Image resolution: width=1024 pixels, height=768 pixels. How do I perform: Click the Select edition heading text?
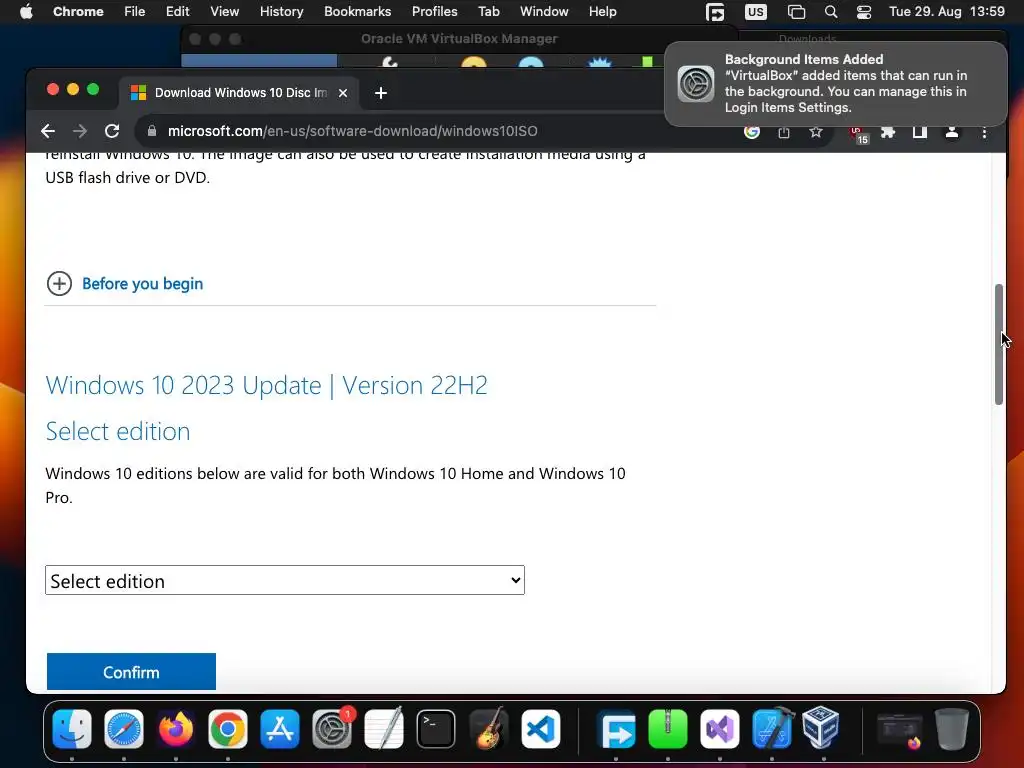pos(118,432)
